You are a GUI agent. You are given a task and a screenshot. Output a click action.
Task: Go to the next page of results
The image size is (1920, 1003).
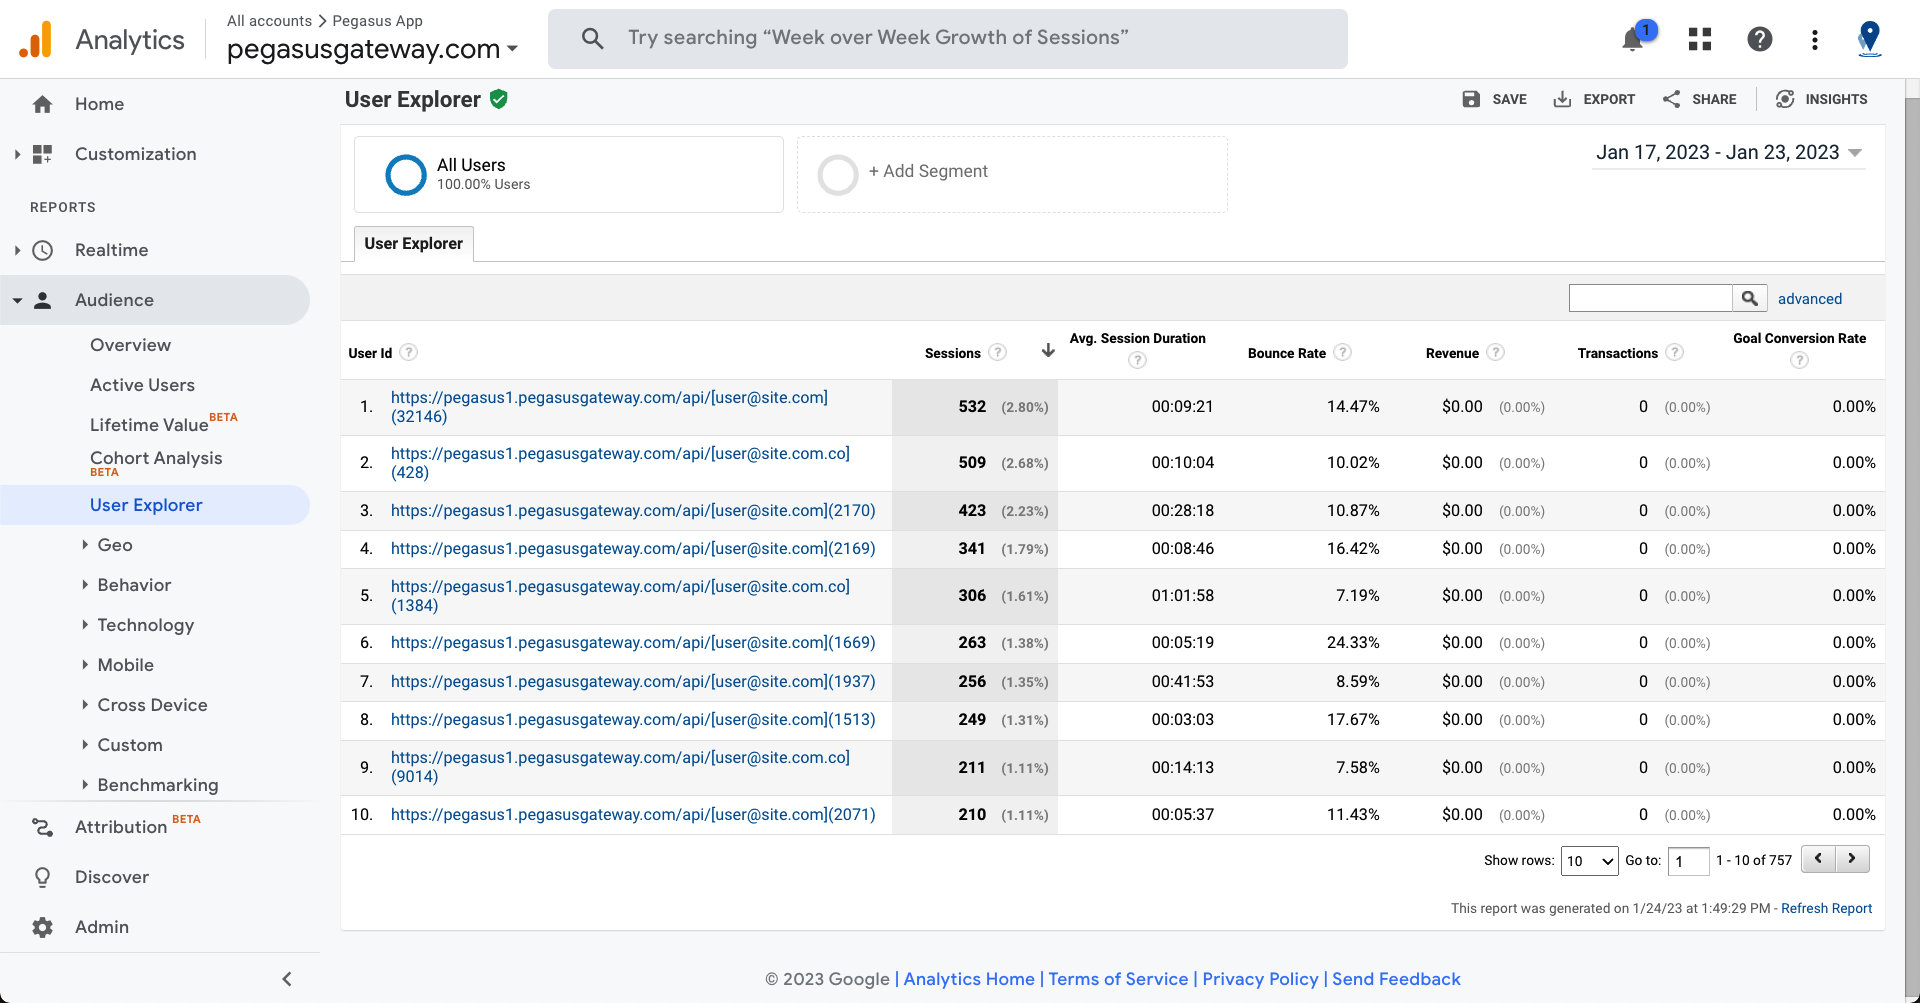coord(1852,859)
